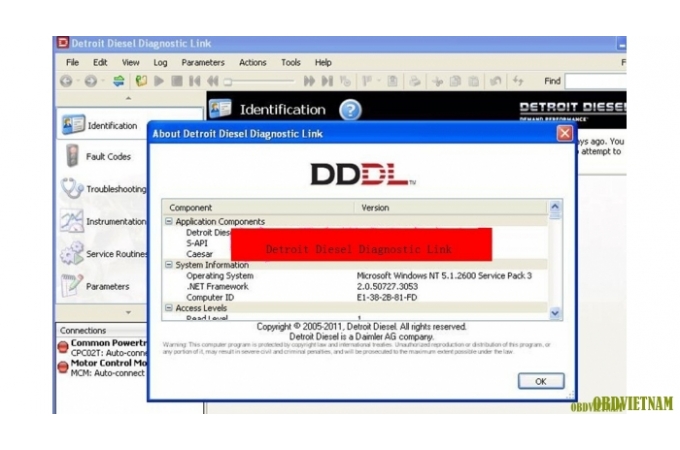Click the Find text input field
Viewport: 680px width, 450px height.
[x=595, y=81]
